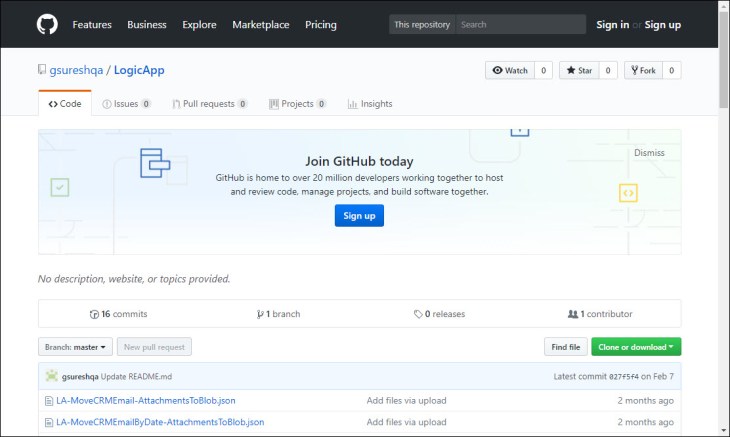Open the Projects tab
Screen dimensions: 730x437
click(297, 104)
